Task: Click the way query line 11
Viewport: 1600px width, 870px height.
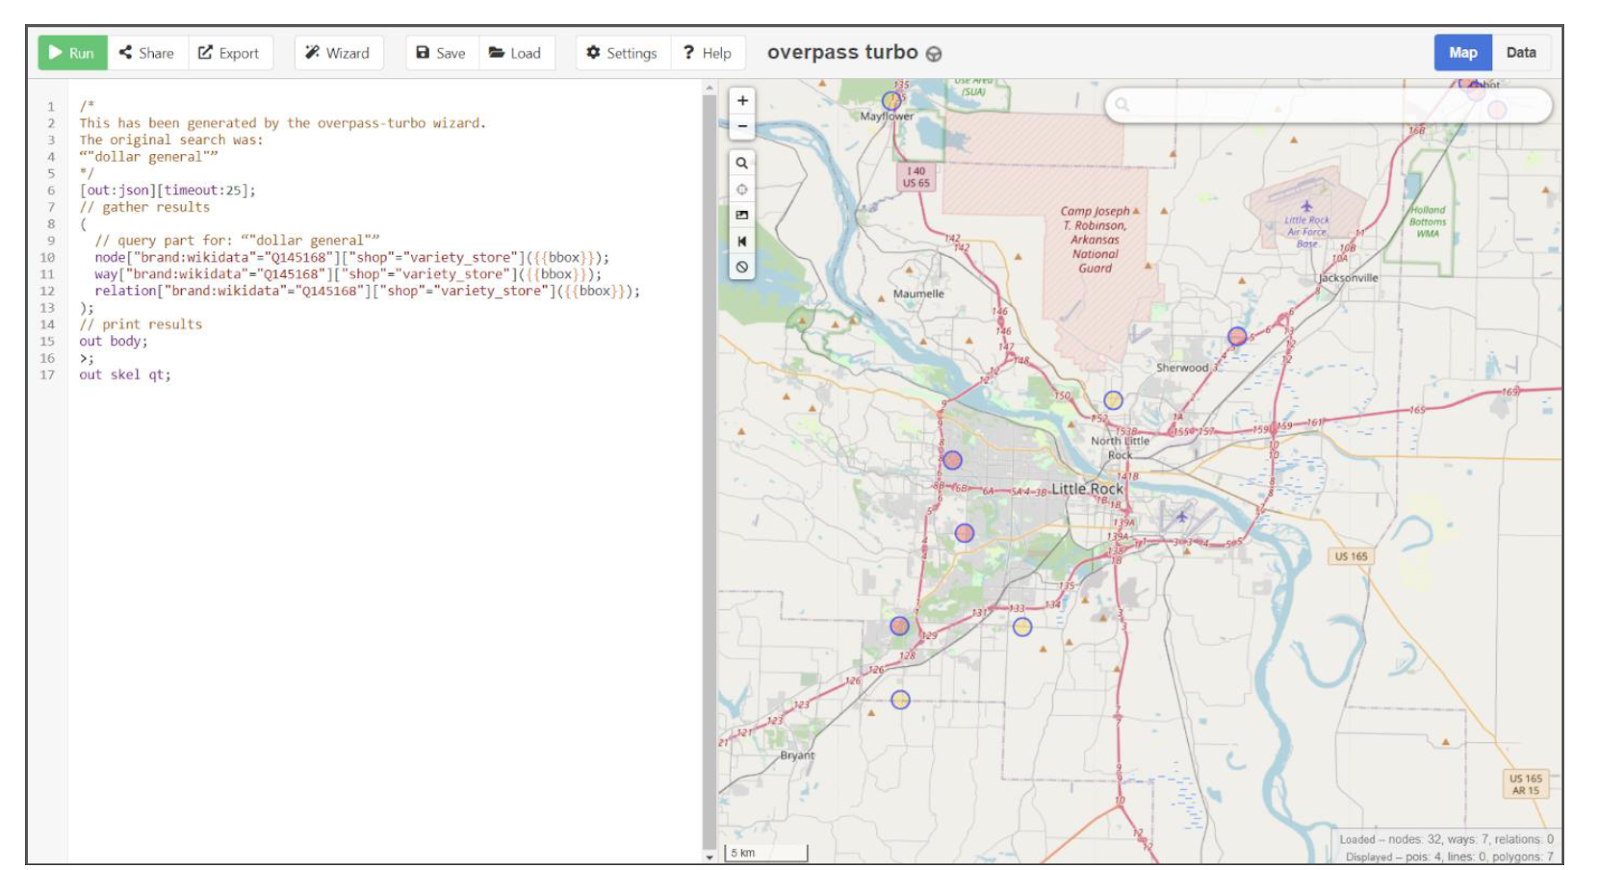Action: (x=348, y=274)
